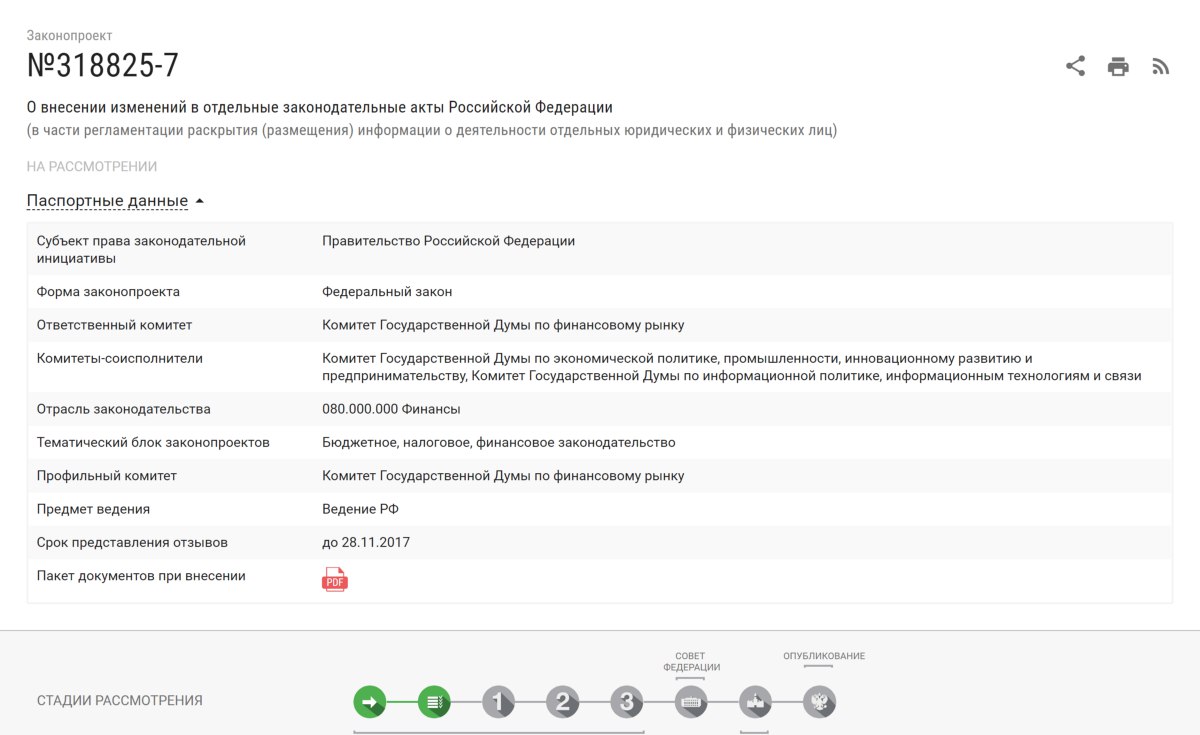Select the green list preliminary review stage
This screenshot has width=1200, height=735.
point(434,702)
